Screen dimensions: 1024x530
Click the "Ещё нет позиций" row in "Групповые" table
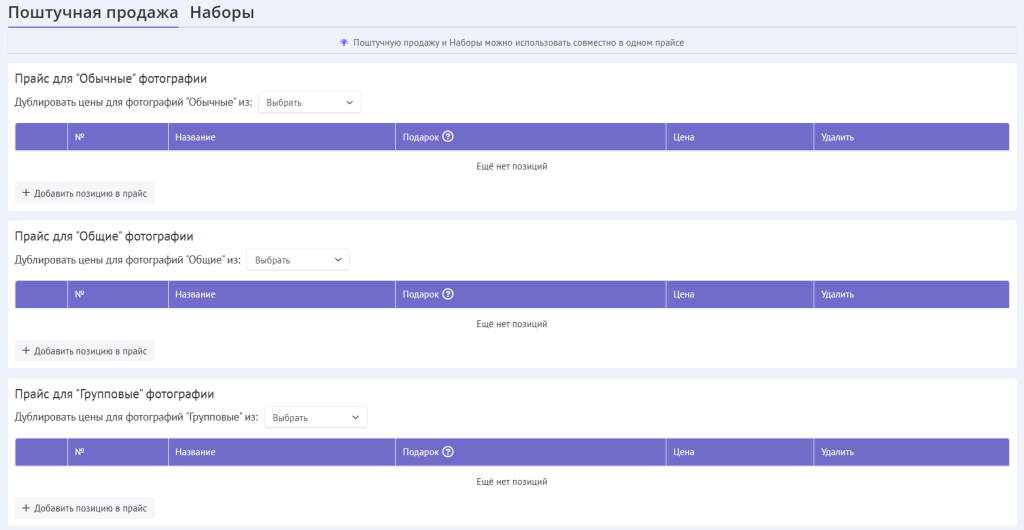tap(512, 481)
